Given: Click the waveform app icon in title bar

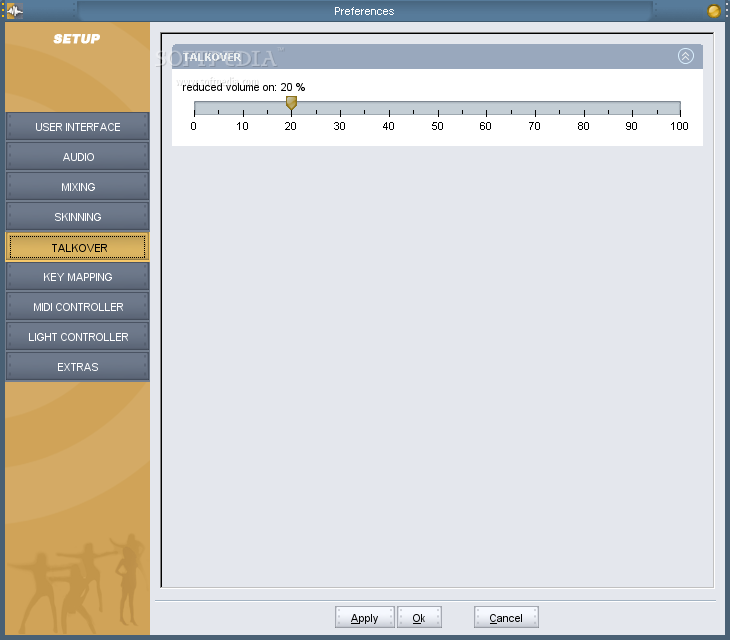Looking at the screenshot, I should tap(15, 11).
